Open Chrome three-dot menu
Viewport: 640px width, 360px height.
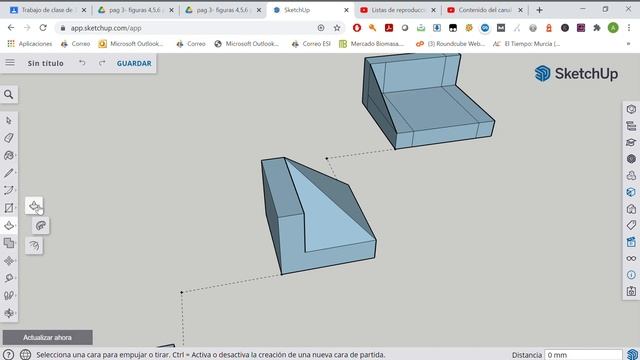(629, 28)
